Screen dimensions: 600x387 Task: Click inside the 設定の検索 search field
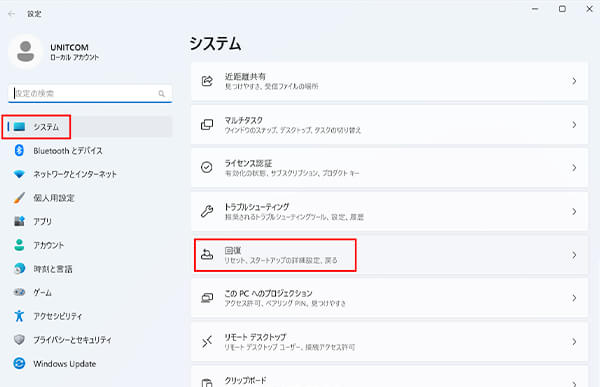tap(90, 93)
